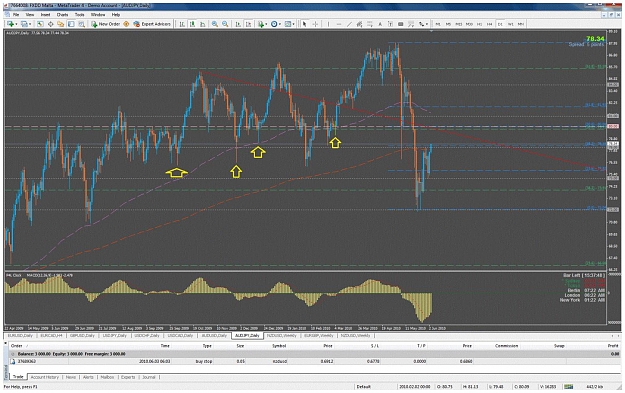The image size is (625, 393).
Task: Switch to the M15 timeframe
Action: coord(459,24)
